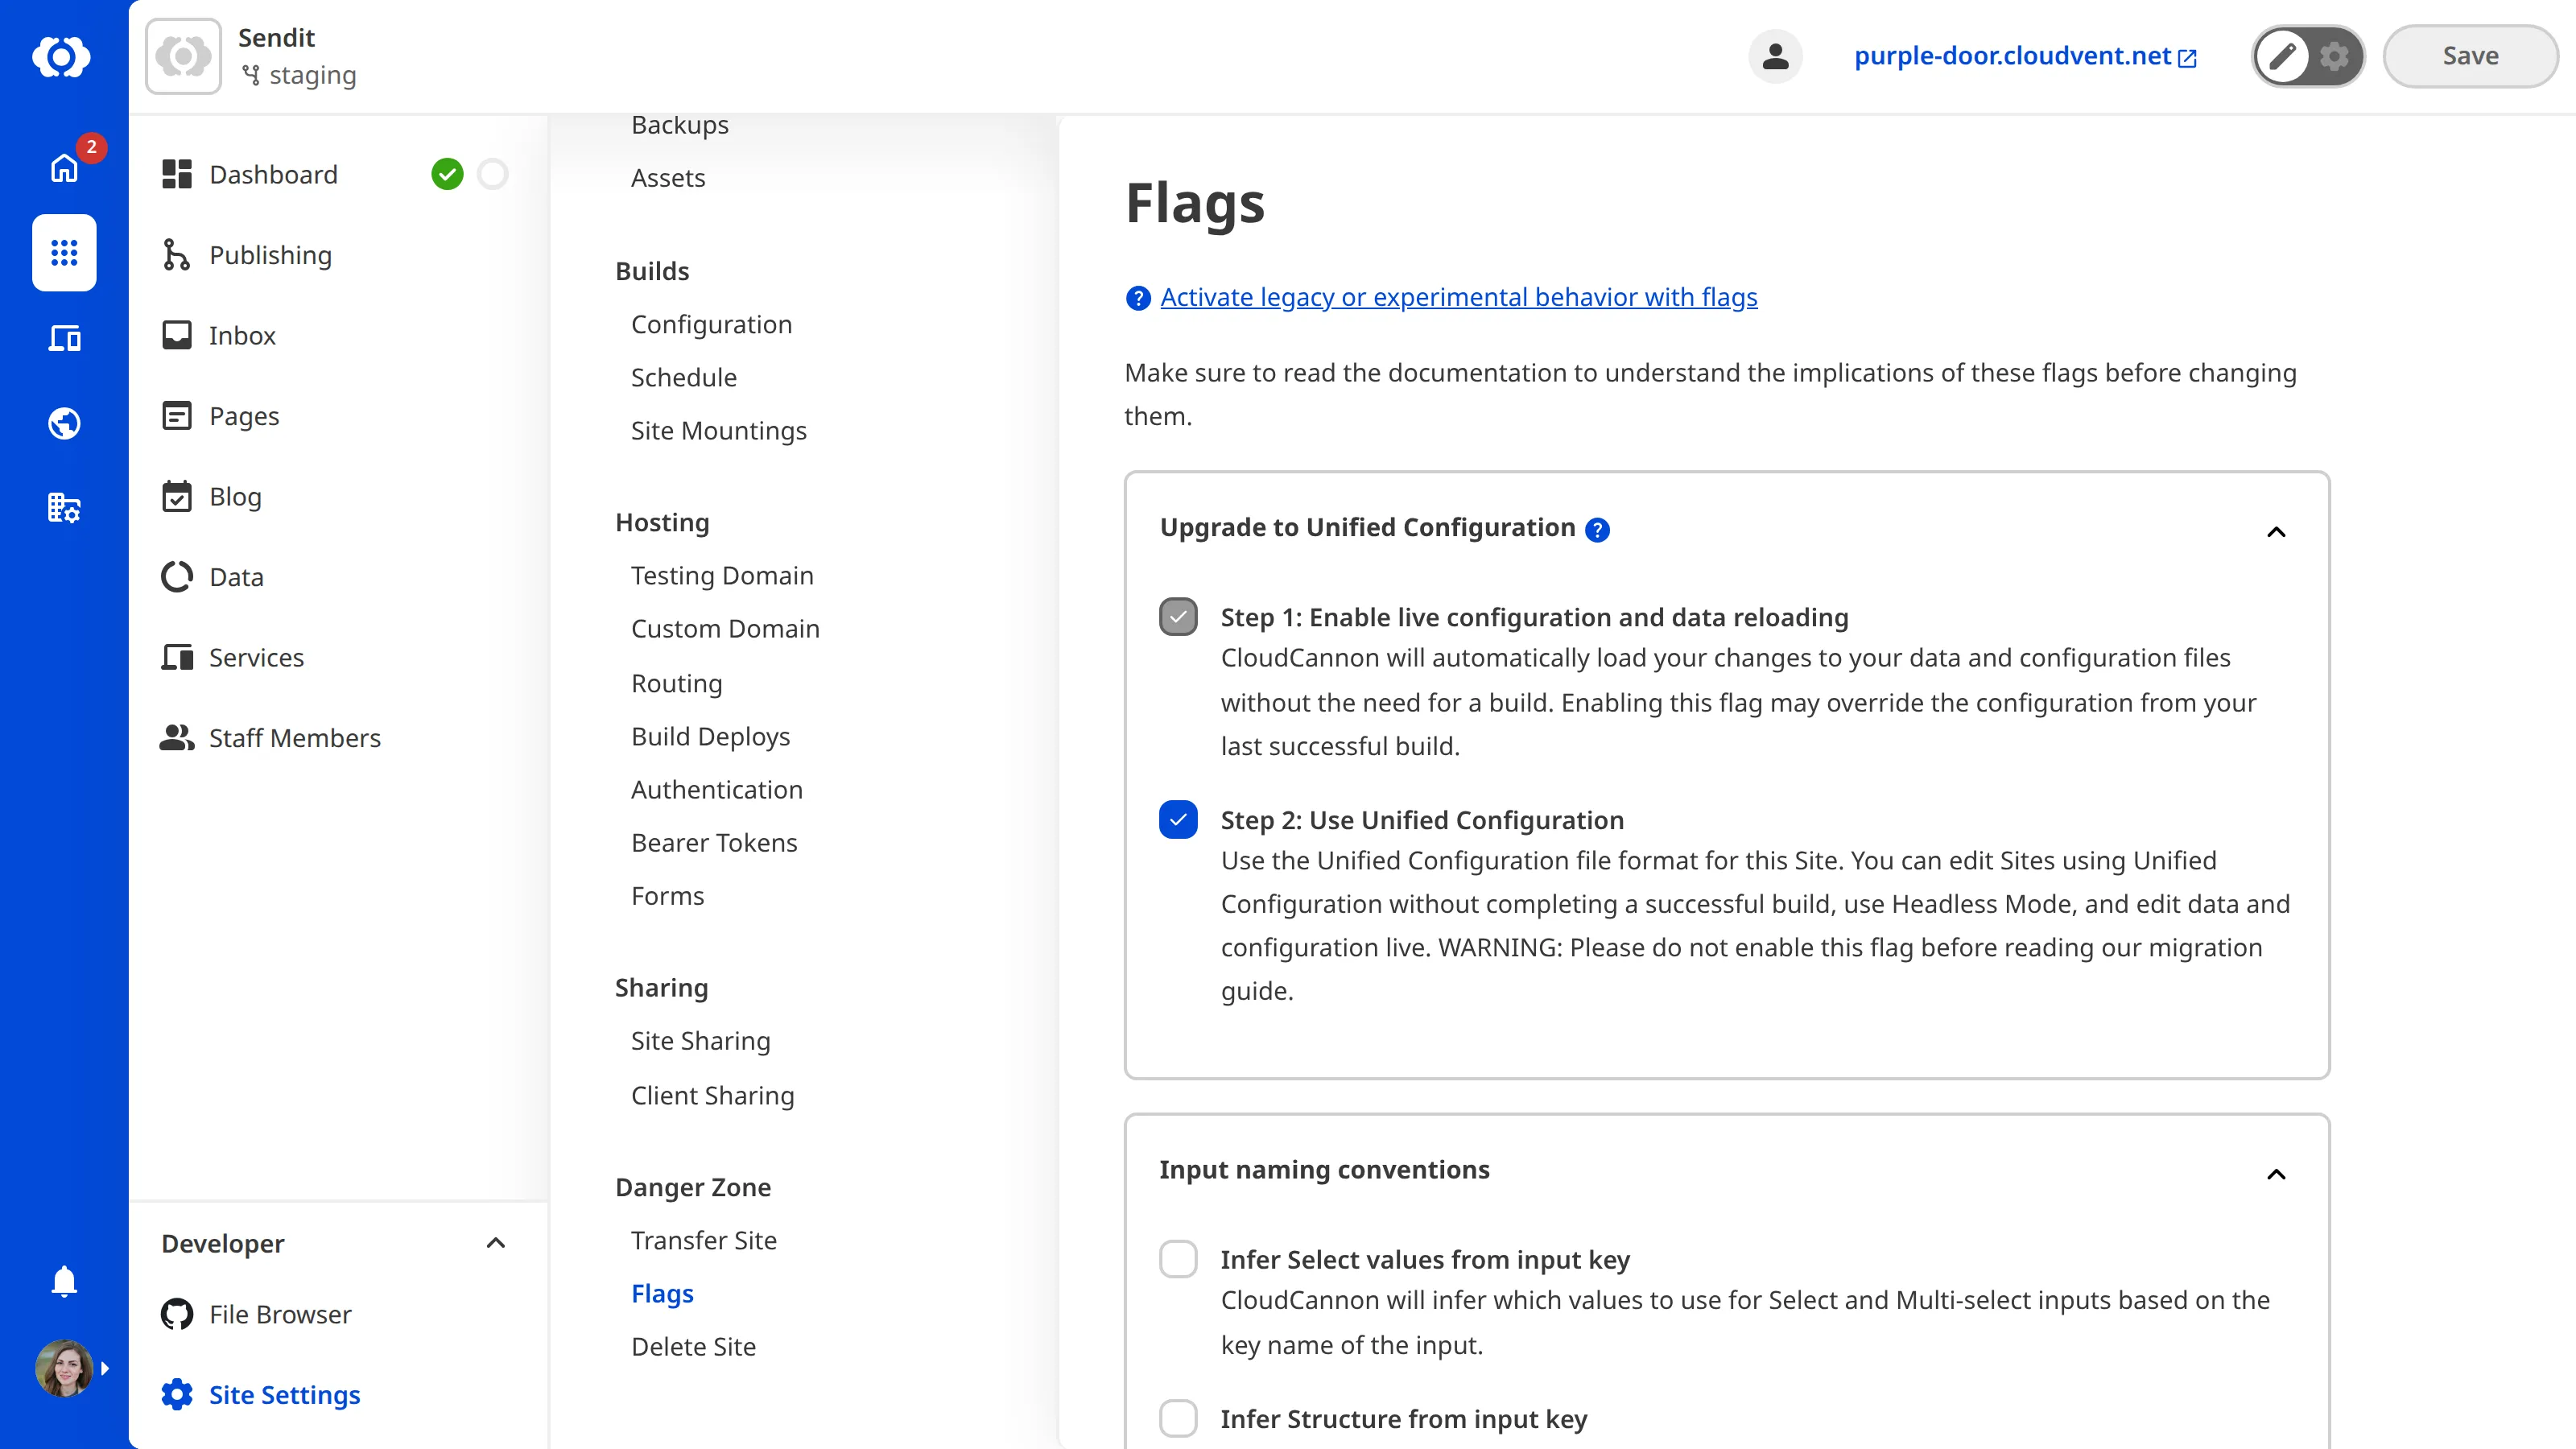Open the purple-door.cloudvent.net link
Viewport: 2576px width, 1449px height.
click(x=2011, y=56)
